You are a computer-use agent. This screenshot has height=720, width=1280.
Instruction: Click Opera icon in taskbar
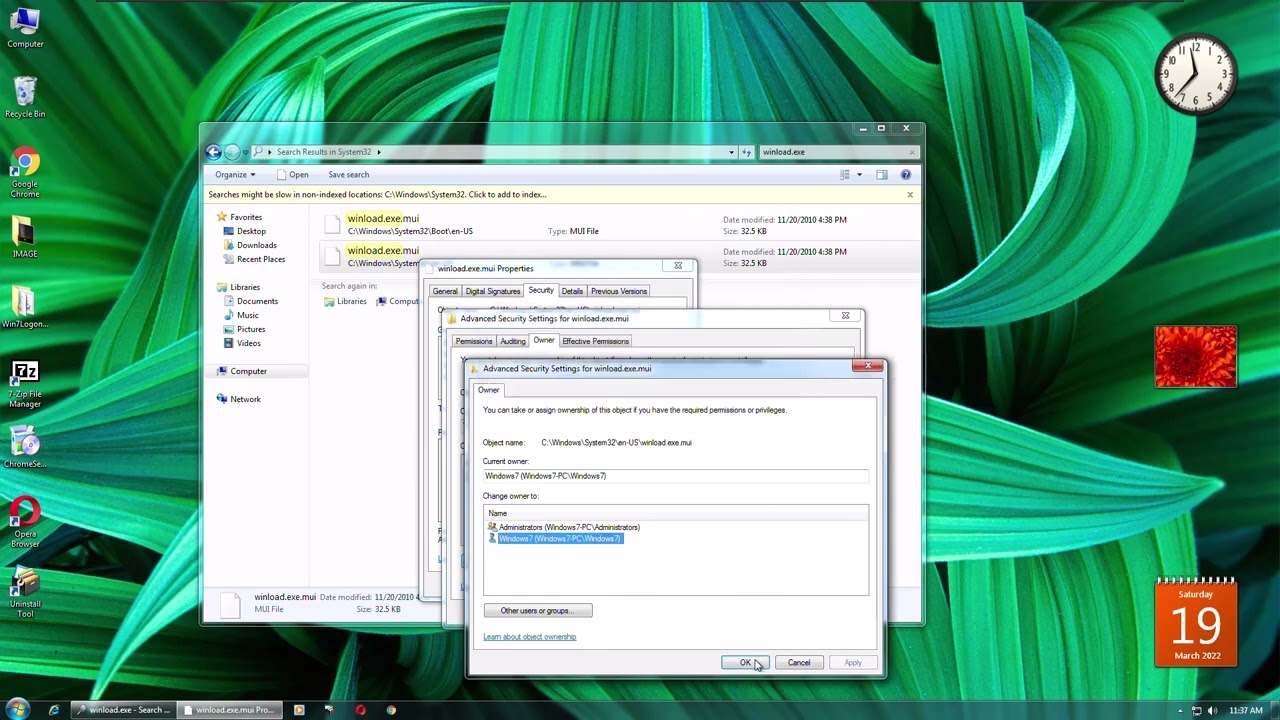(x=361, y=710)
